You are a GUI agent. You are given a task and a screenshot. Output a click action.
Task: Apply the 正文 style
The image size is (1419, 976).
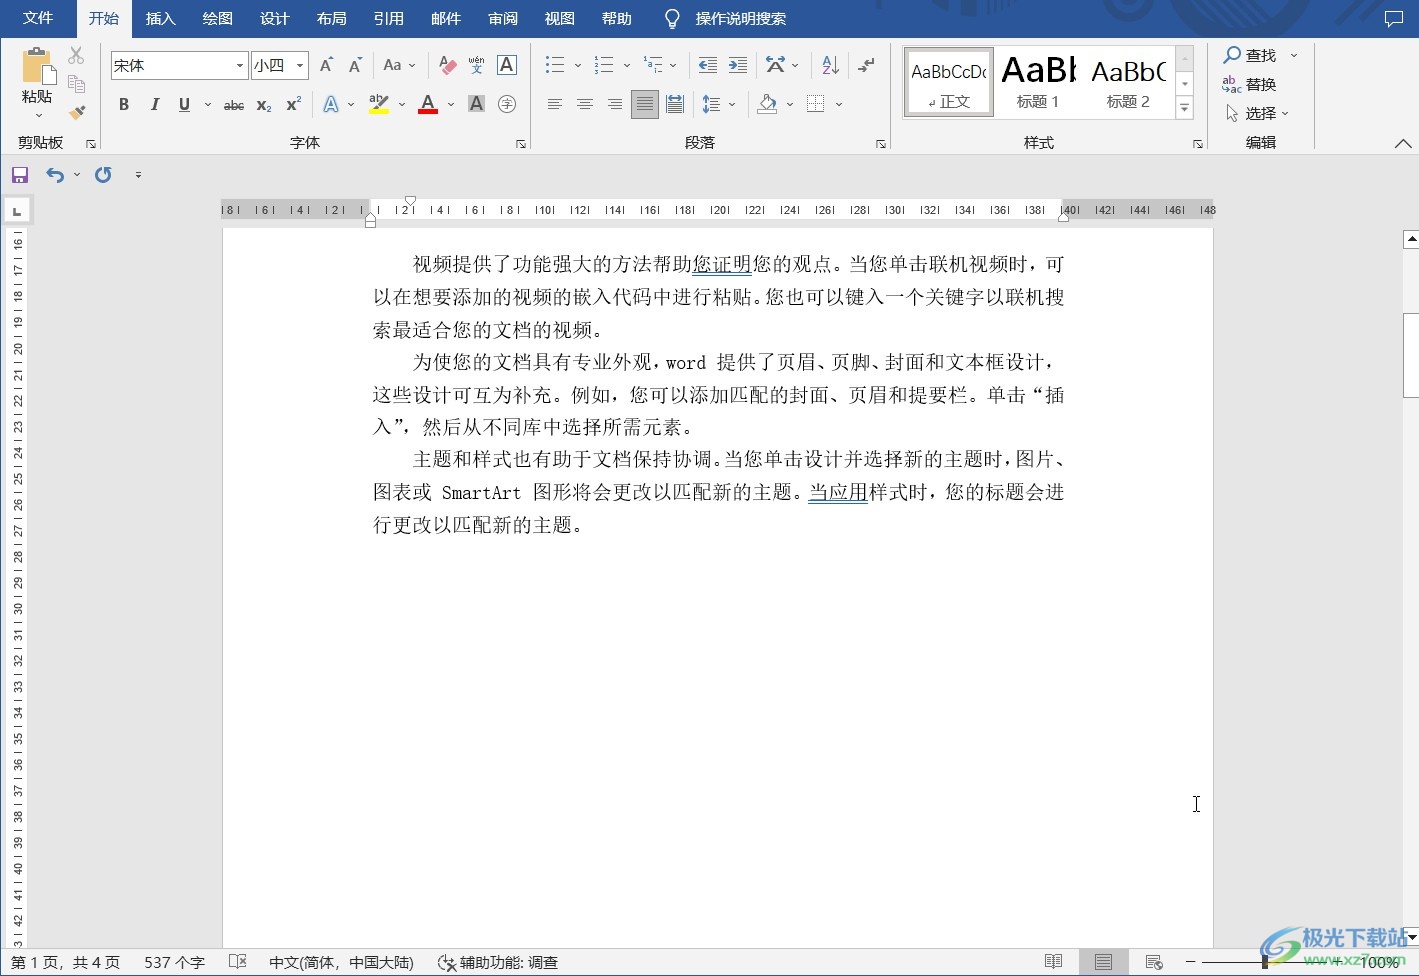pos(949,82)
